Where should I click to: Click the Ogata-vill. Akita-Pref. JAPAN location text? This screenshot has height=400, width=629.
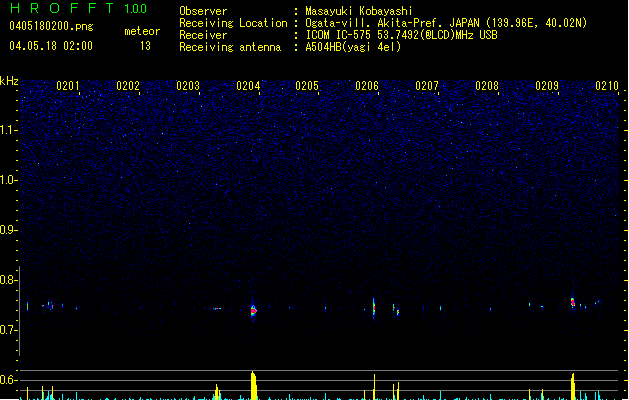pyautogui.click(x=446, y=23)
